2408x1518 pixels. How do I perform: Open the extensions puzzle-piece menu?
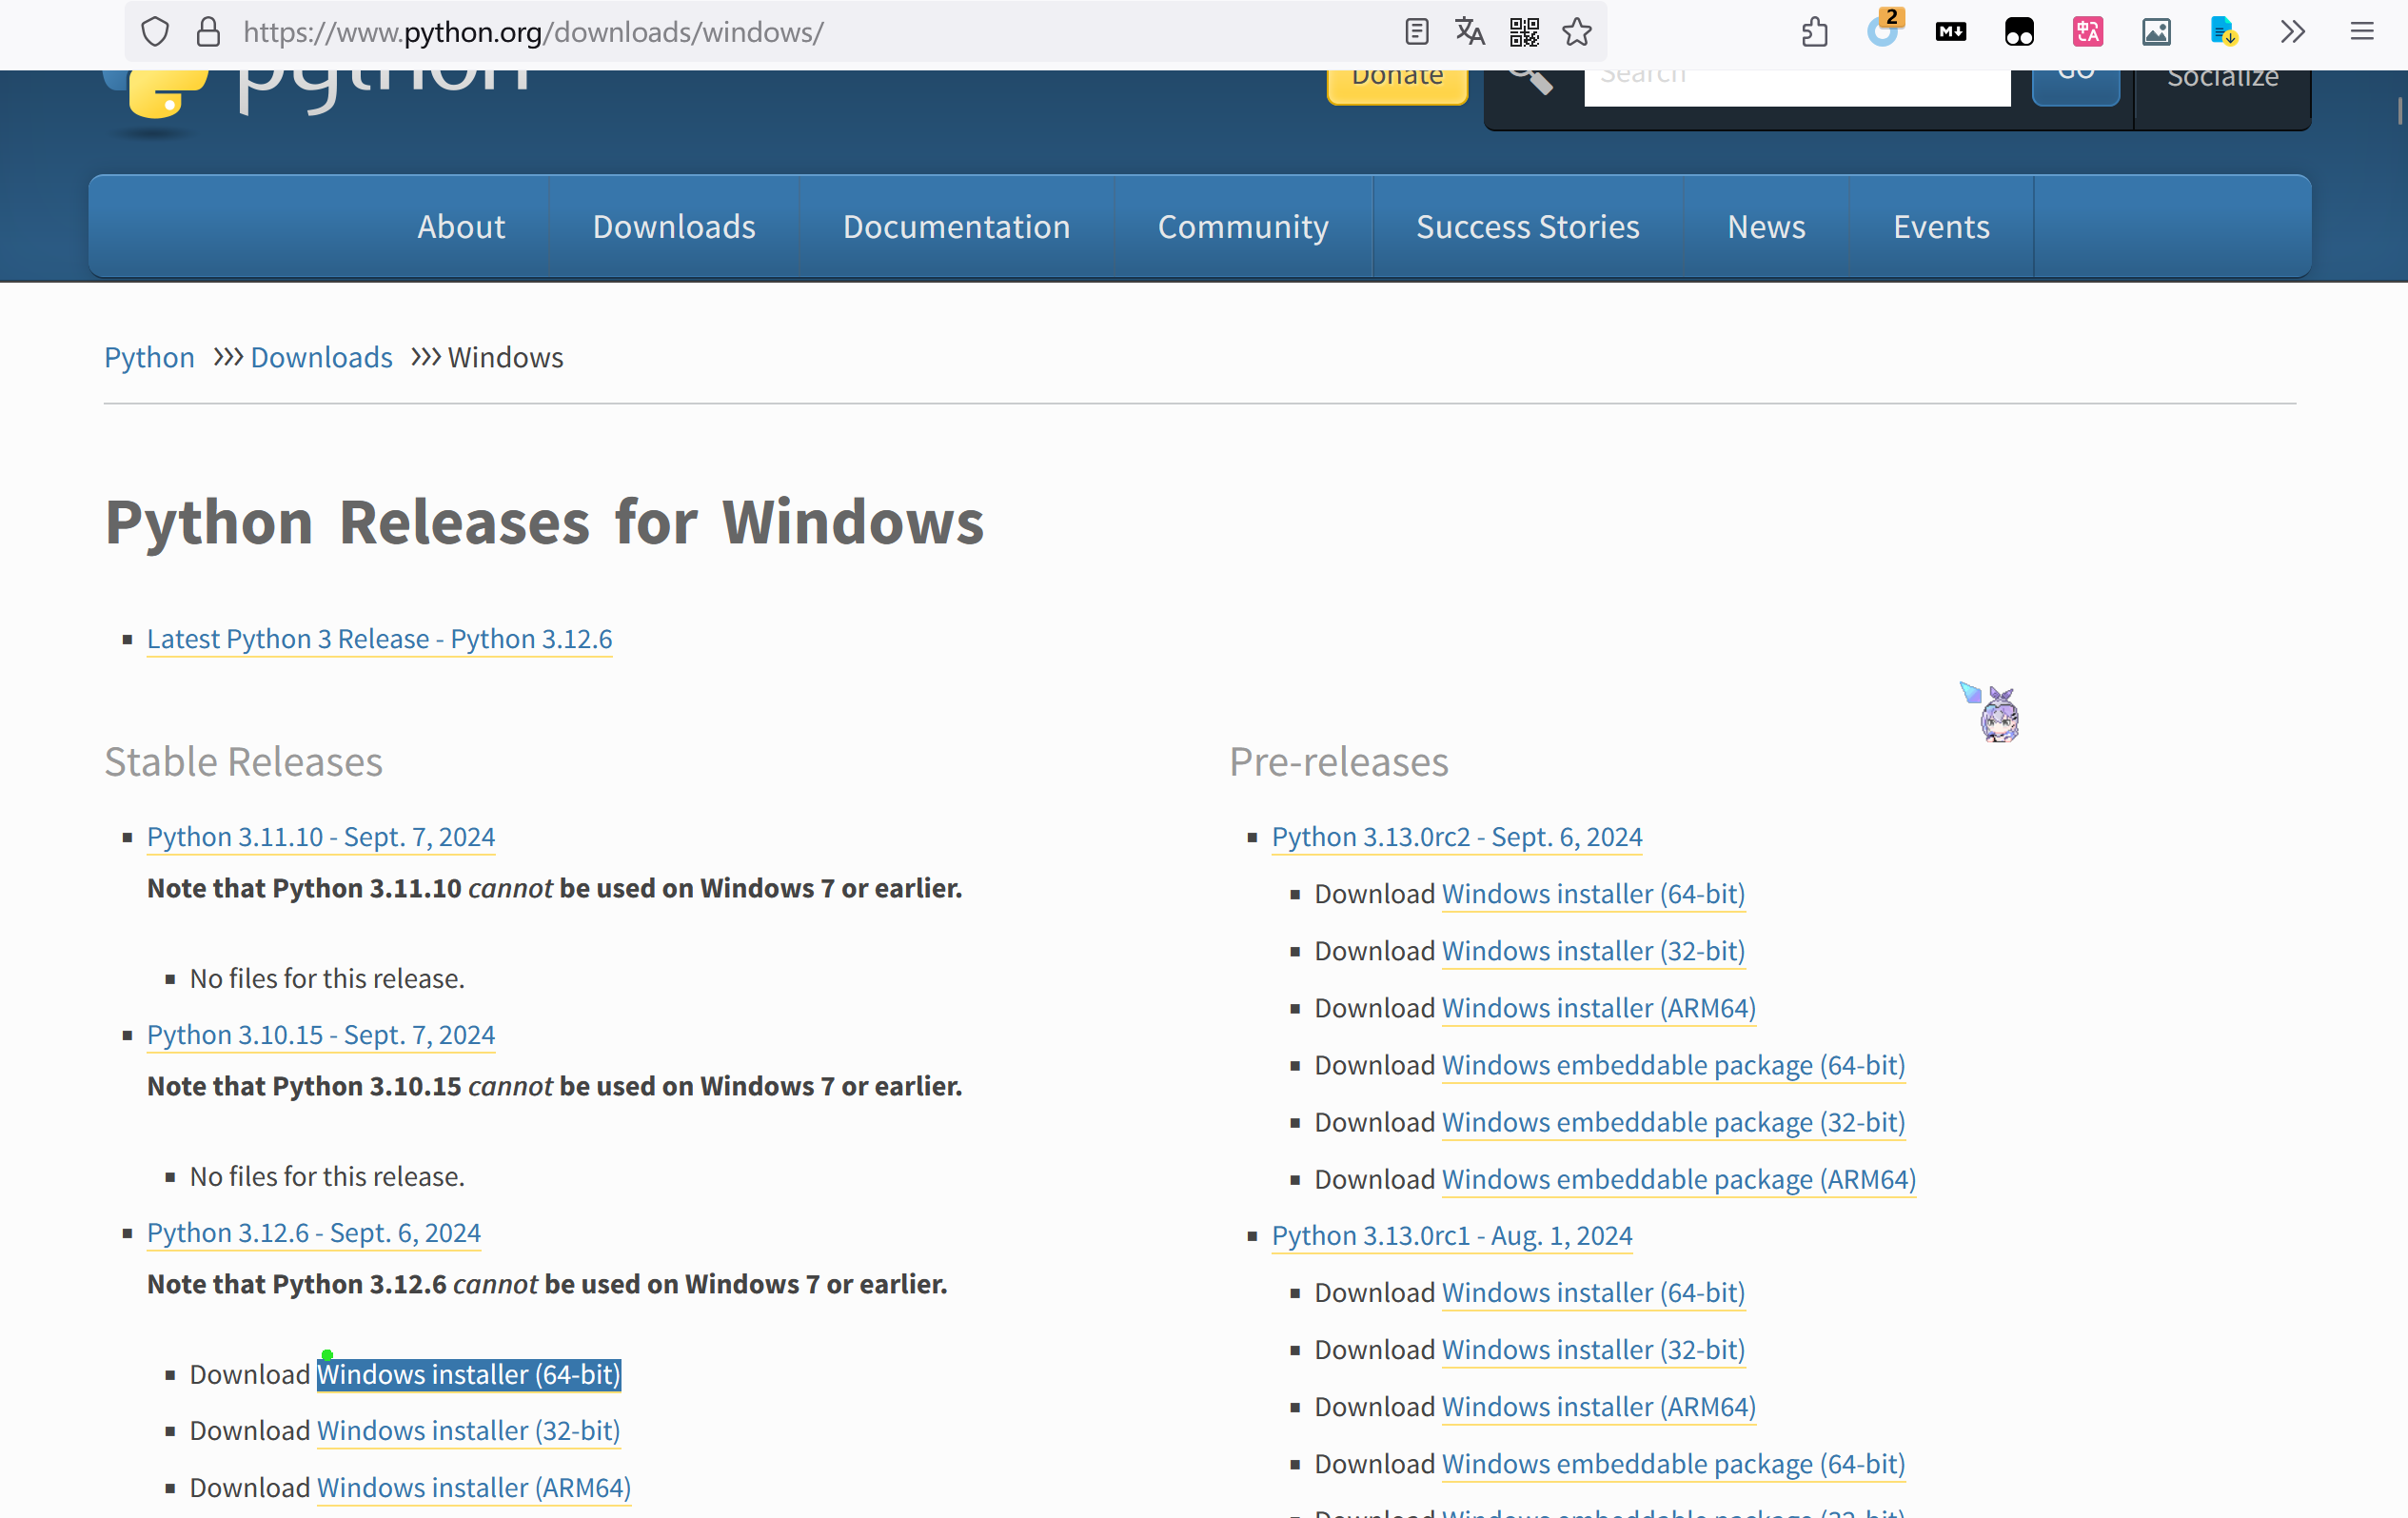coord(1815,31)
